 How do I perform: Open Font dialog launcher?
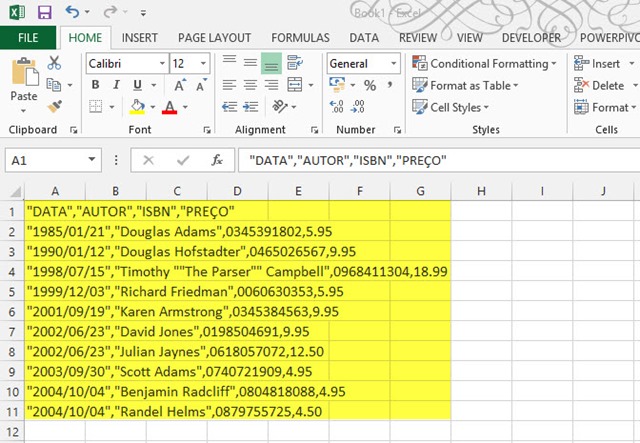pyautogui.click(x=207, y=130)
